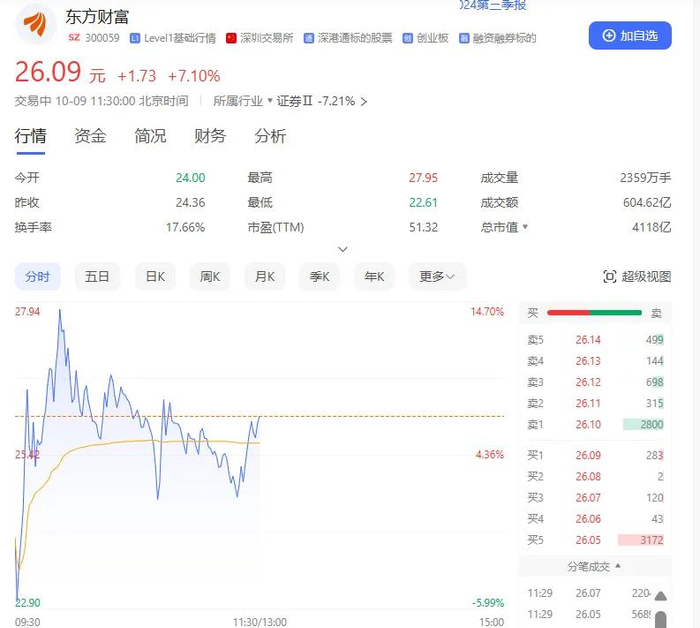Click the 今开 value 24.00
700x628 pixels.
190,178
